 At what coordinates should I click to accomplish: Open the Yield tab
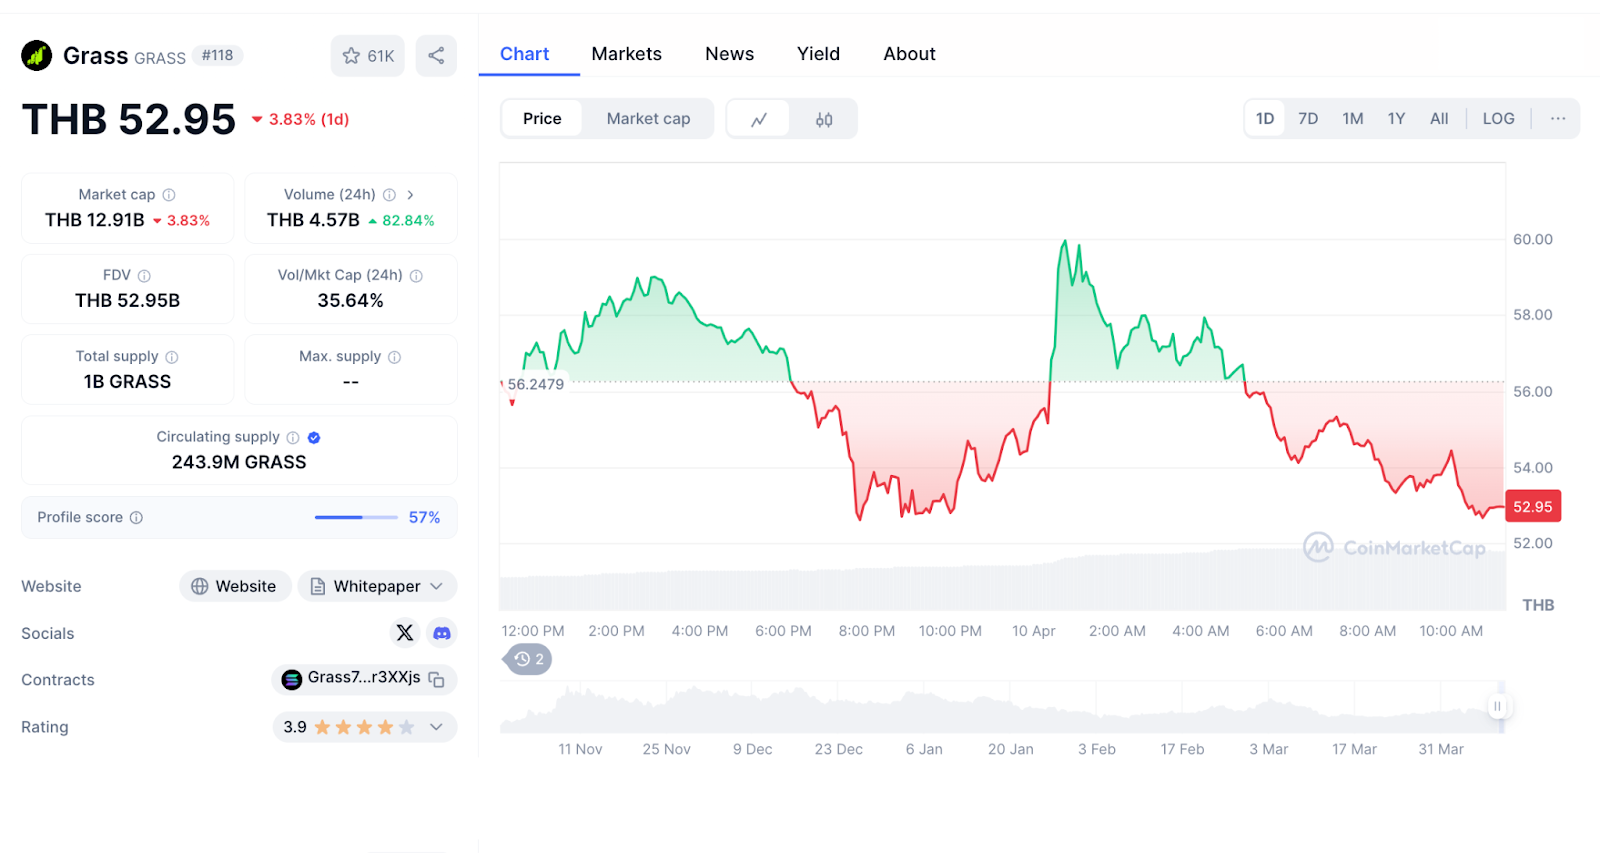pyautogui.click(x=818, y=54)
